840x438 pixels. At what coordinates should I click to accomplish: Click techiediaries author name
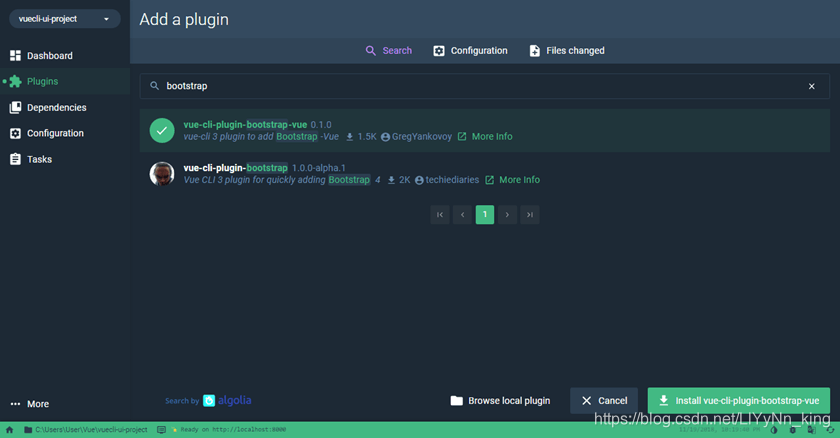[x=452, y=180]
